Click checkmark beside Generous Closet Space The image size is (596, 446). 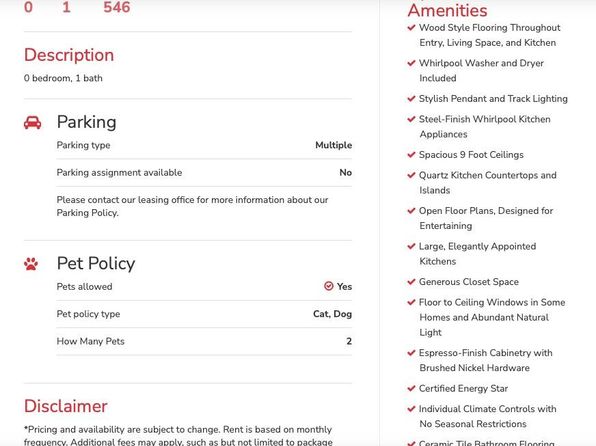coord(411,282)
